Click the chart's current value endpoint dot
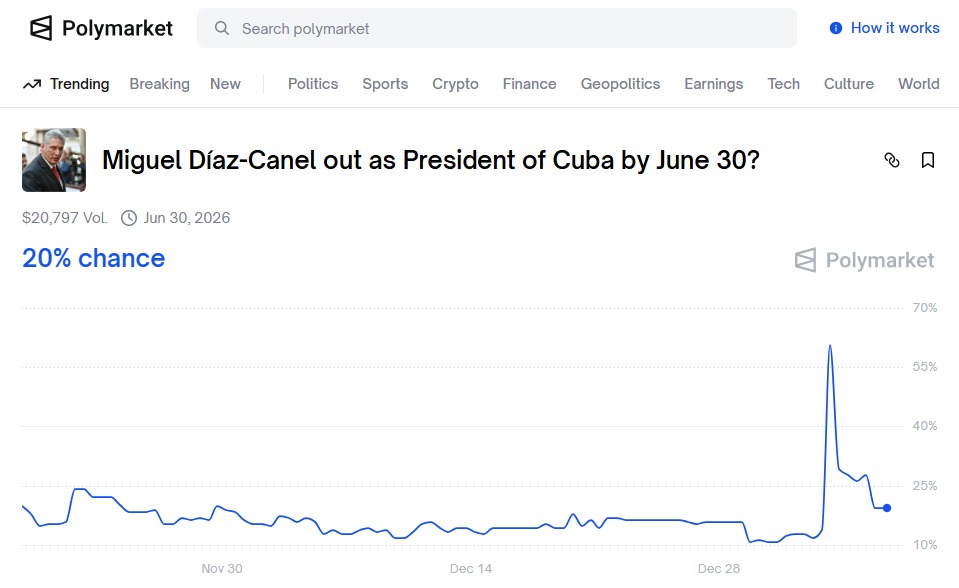This screenshot has height=588, width=959. tap(887, 508)
